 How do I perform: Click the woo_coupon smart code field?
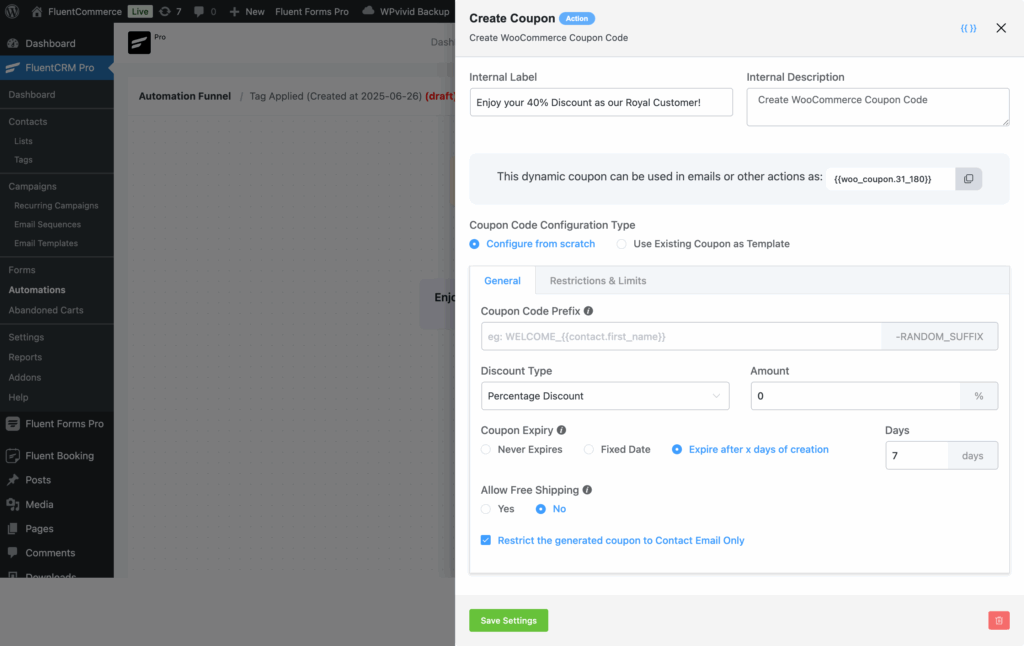[x=890, y=179]
